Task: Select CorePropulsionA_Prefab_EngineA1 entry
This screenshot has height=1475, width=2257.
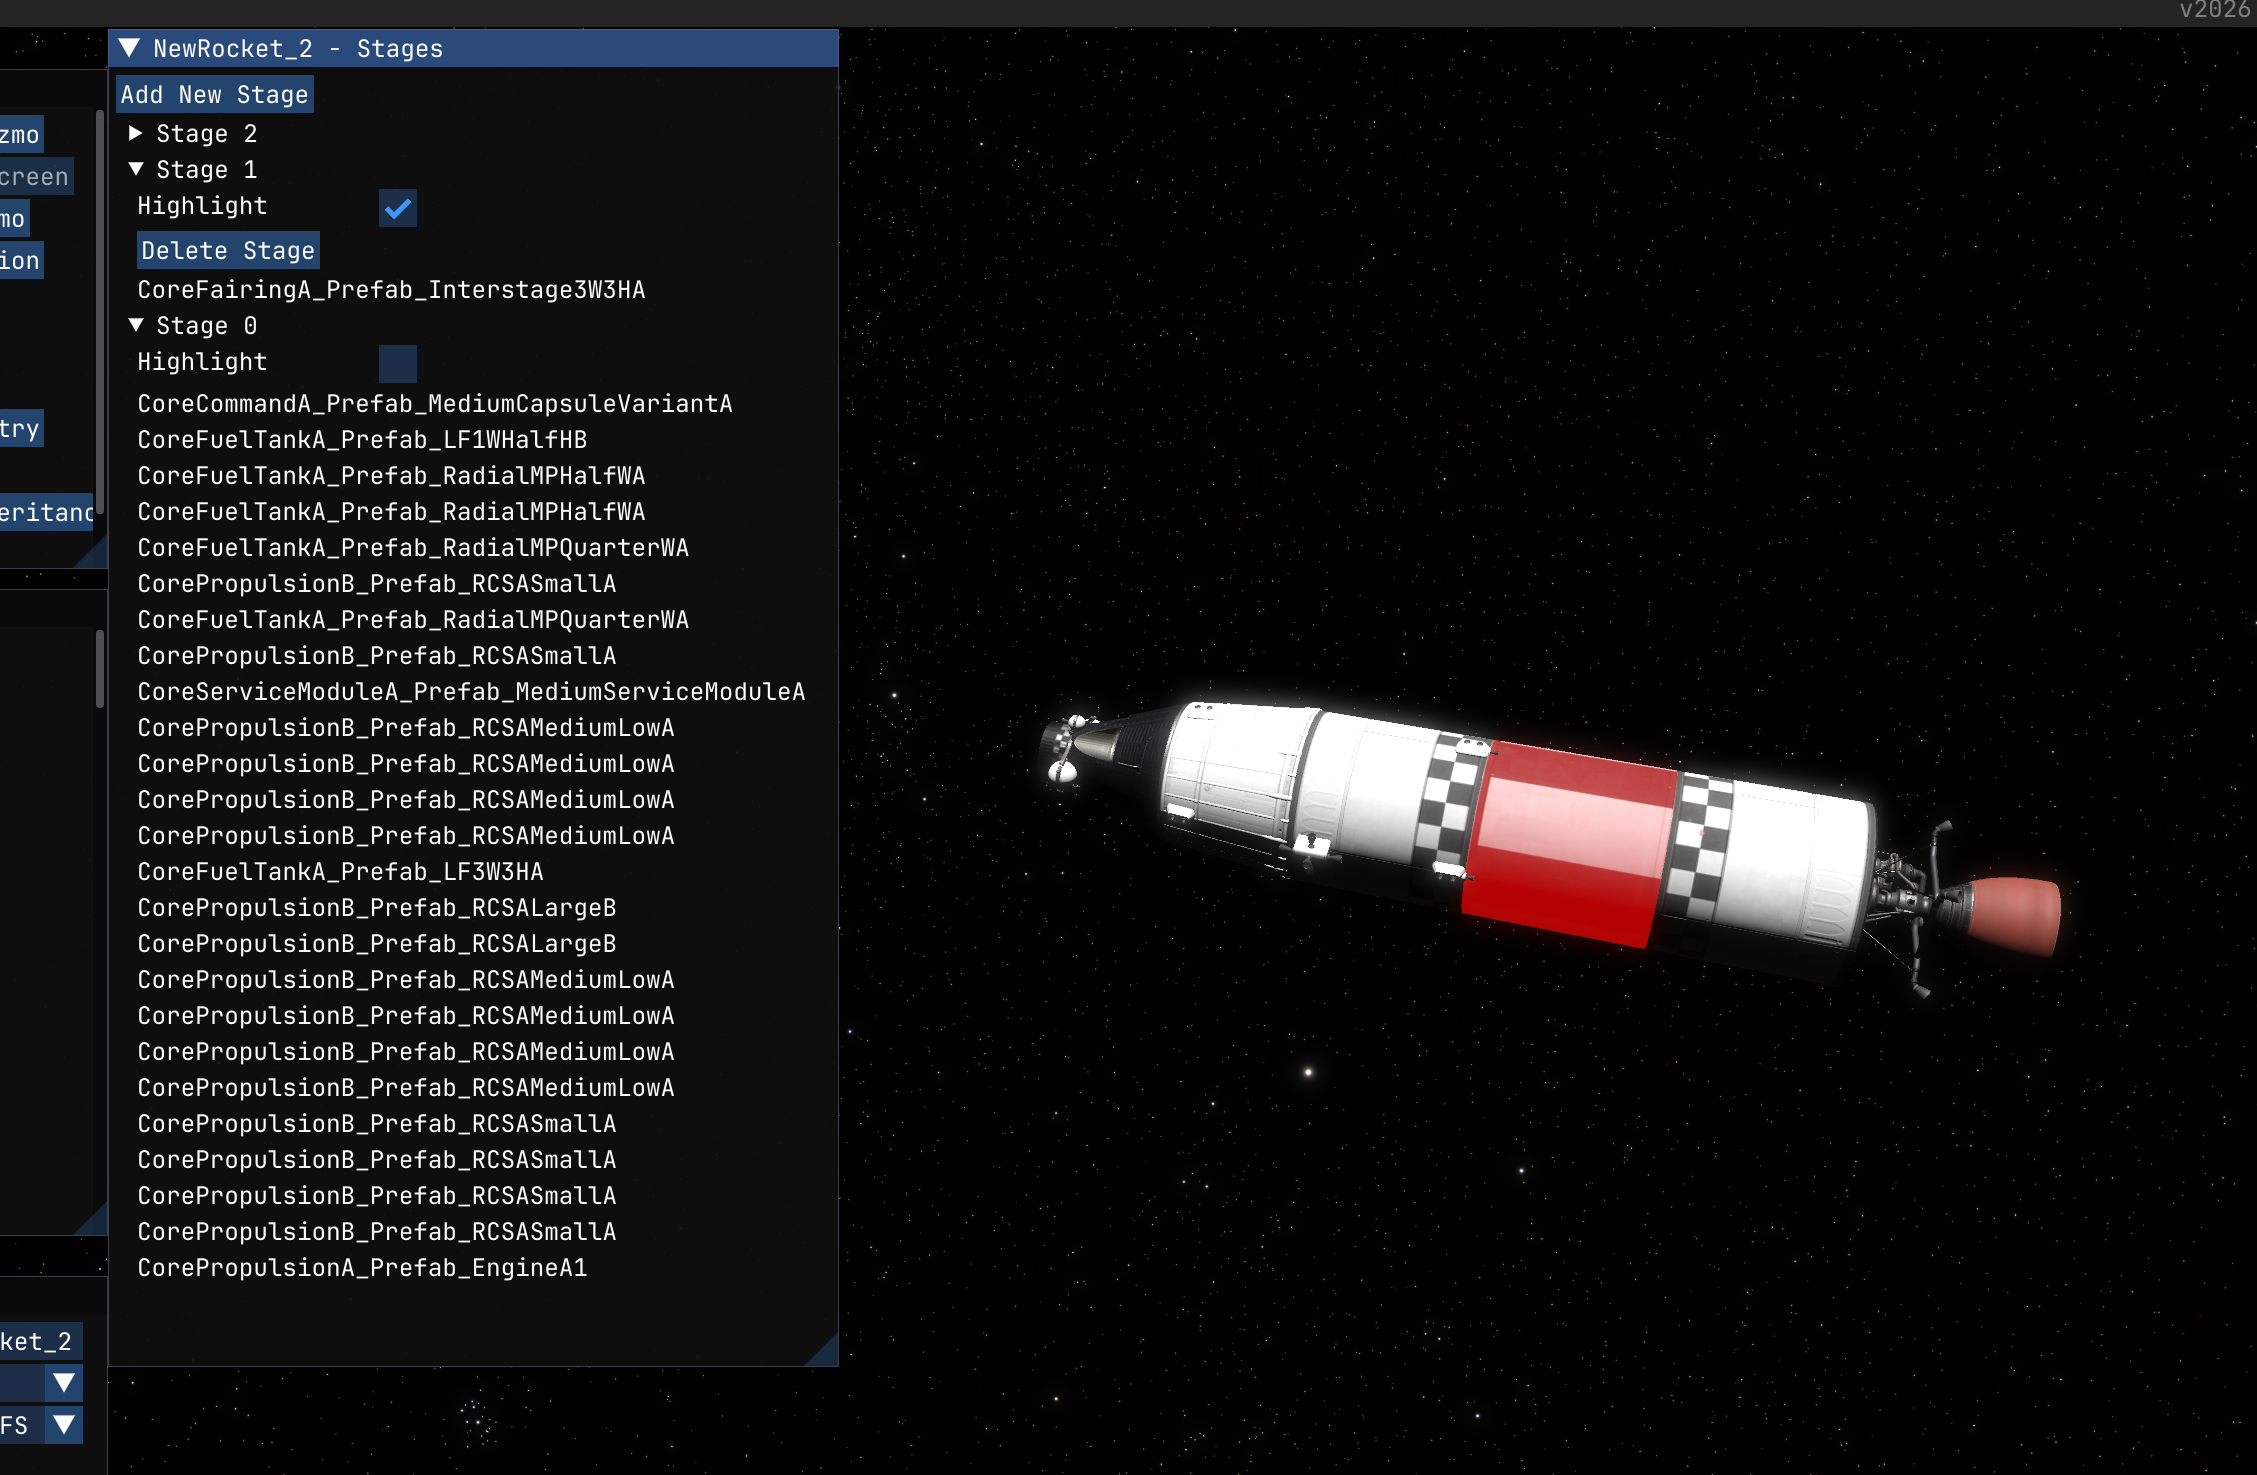Action: (x=362, y=1268)
